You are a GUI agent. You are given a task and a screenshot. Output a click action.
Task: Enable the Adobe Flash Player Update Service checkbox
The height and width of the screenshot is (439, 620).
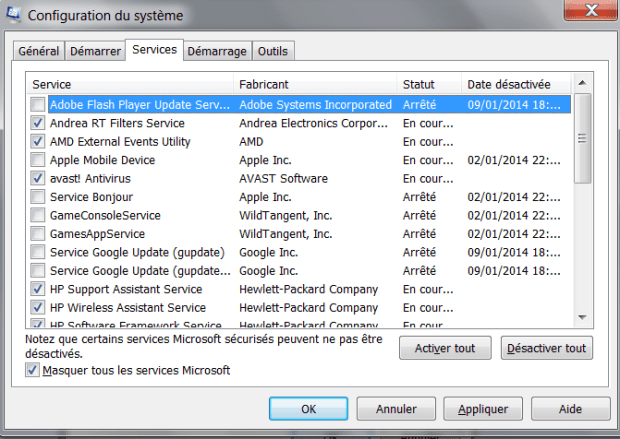tap(37, 105)
